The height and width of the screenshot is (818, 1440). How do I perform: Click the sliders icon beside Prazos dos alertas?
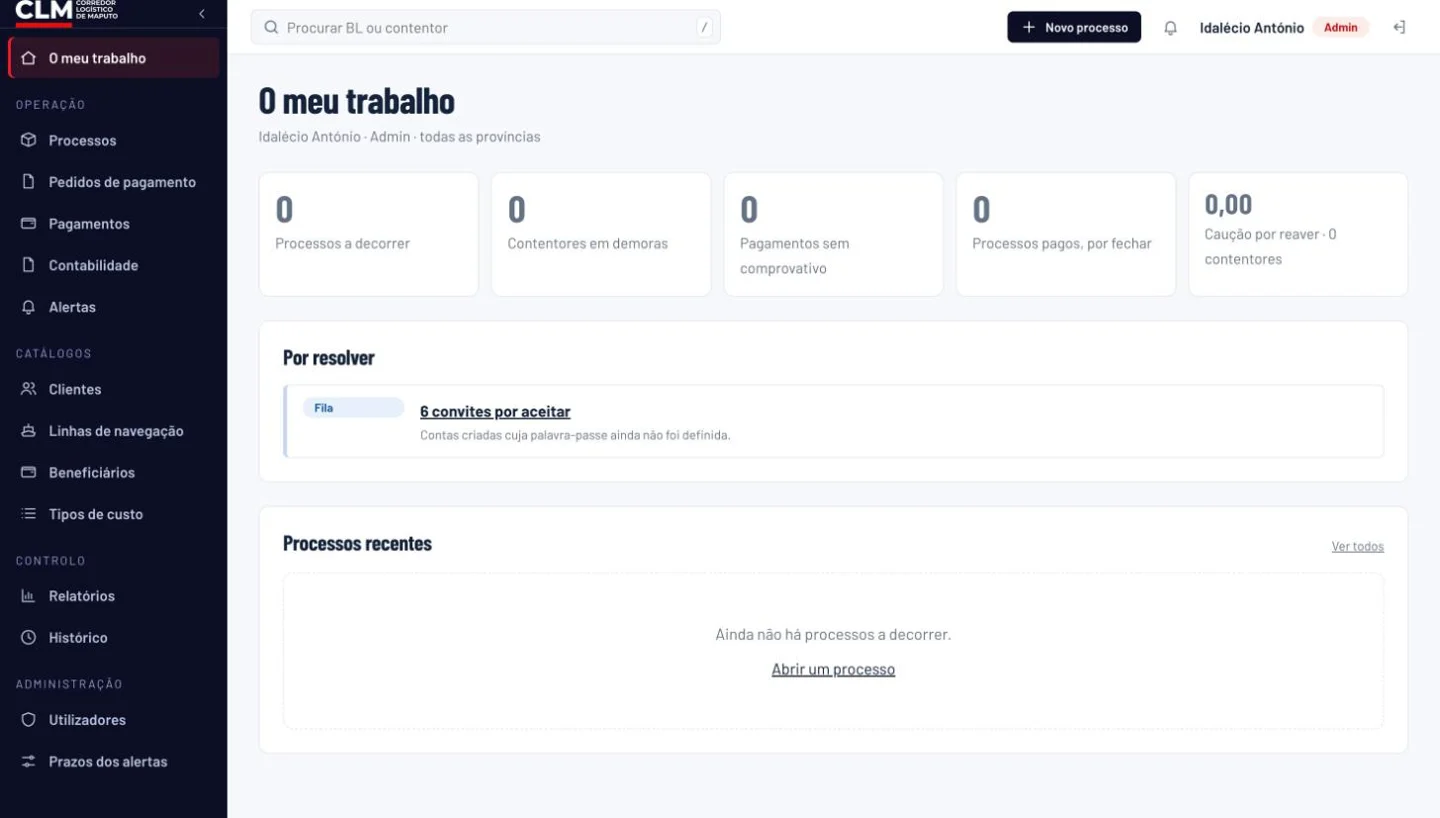[x=28, y=761]
